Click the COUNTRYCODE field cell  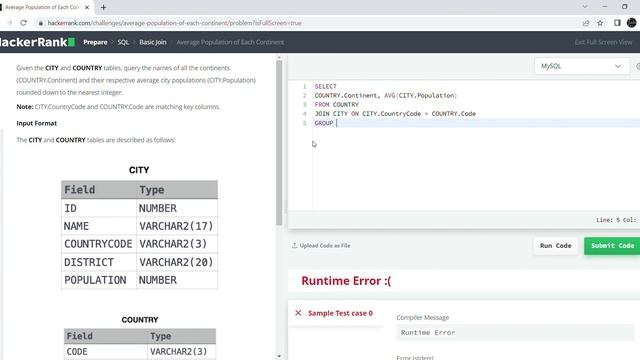98,244
